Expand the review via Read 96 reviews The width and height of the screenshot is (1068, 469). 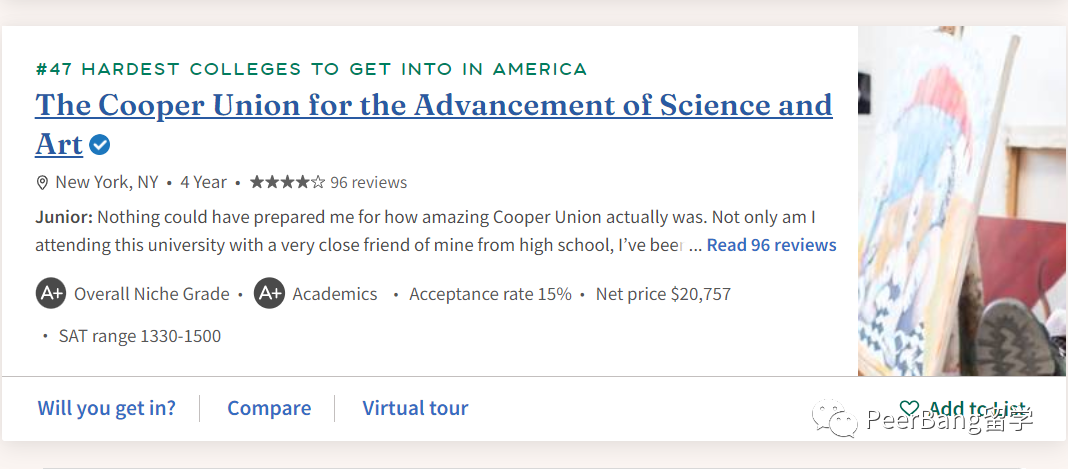pos(771,245)
